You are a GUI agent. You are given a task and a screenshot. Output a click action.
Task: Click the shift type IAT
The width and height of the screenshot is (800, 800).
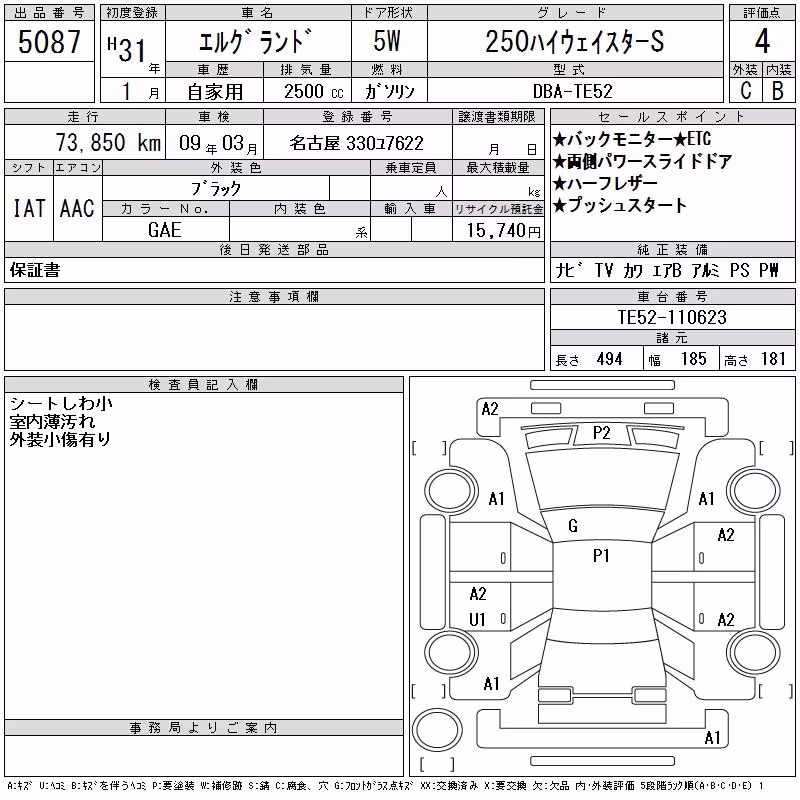click(x=29, y=208)
